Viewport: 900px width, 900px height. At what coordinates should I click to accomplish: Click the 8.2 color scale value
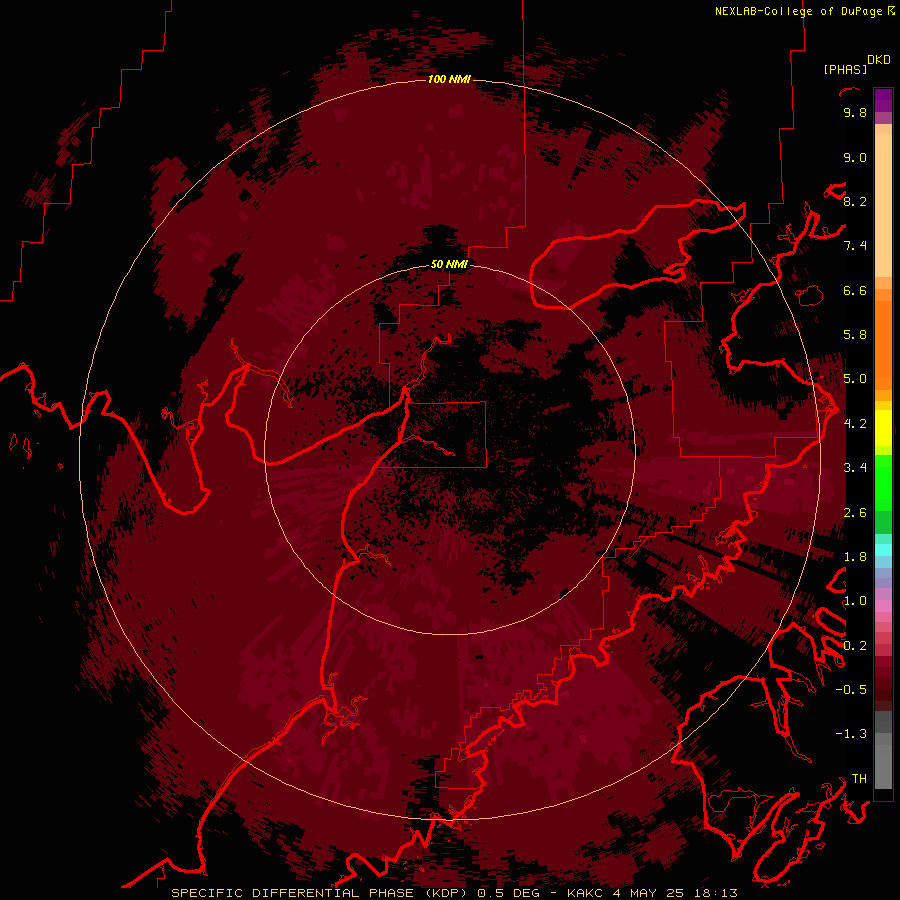[855, 201]
